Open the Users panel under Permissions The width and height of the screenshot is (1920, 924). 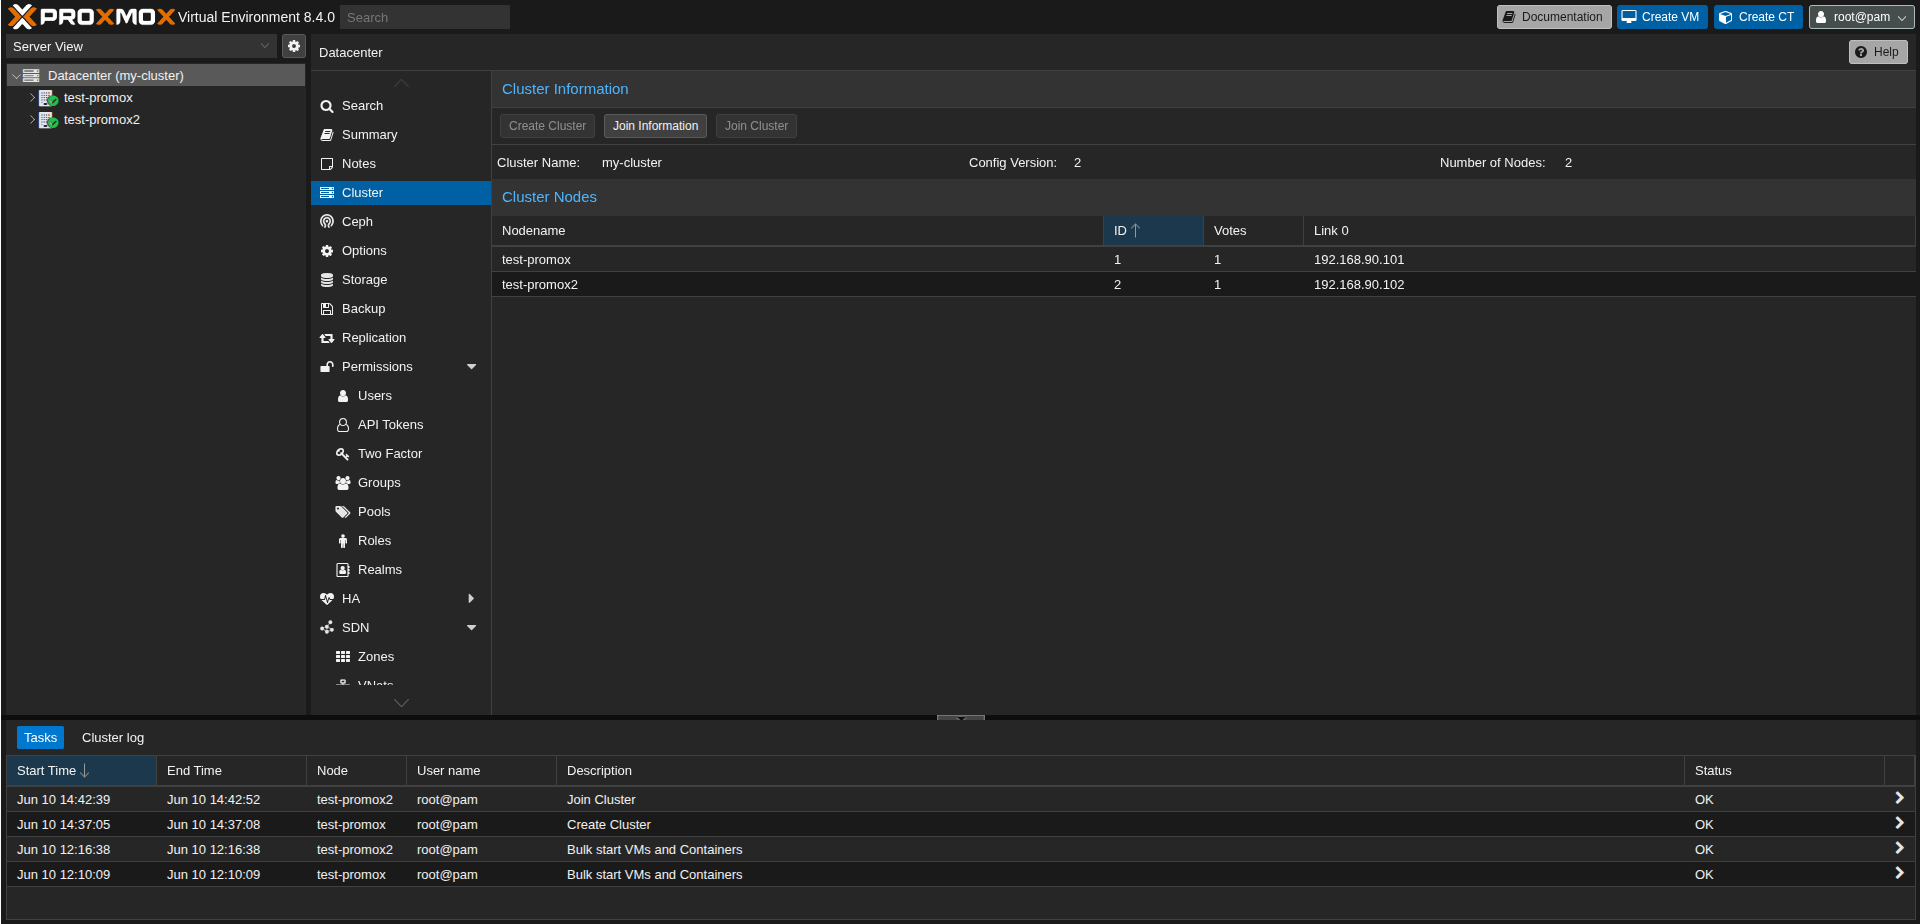click(x=375, y=395)
